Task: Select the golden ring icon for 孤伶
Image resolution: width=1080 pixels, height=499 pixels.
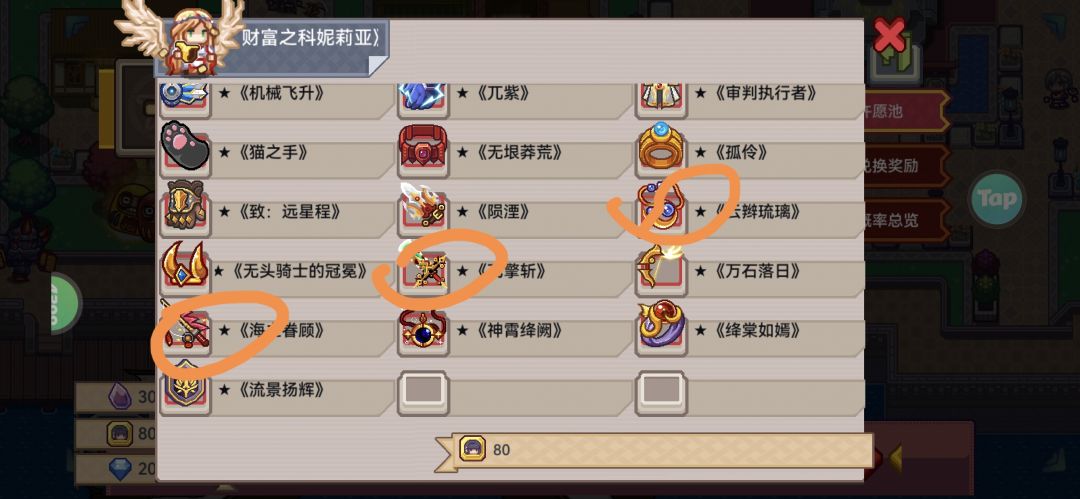Action: click(661, 147)
